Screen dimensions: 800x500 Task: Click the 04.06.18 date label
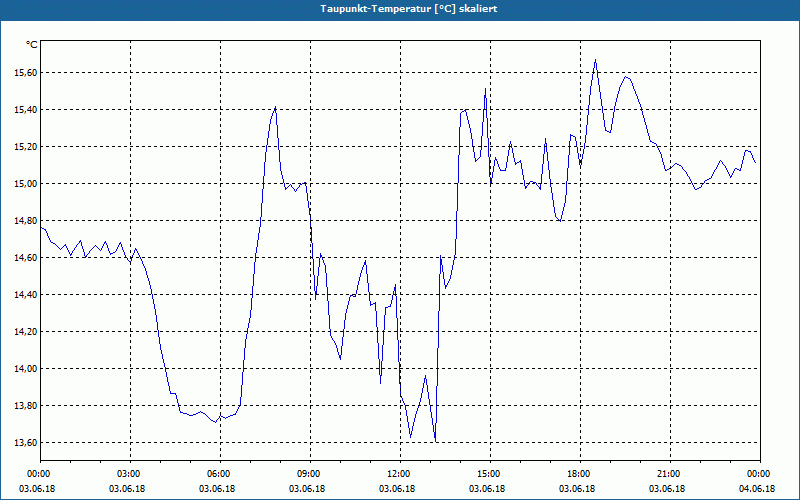click(757, 489)
